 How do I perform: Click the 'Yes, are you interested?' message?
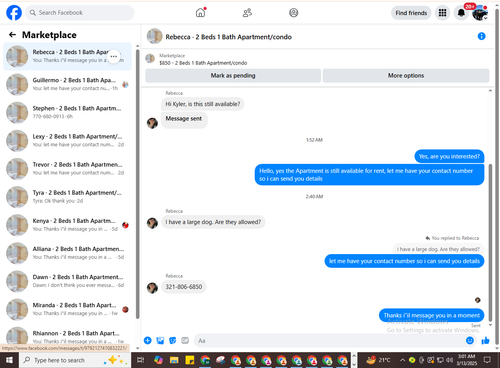pos(449,156)
